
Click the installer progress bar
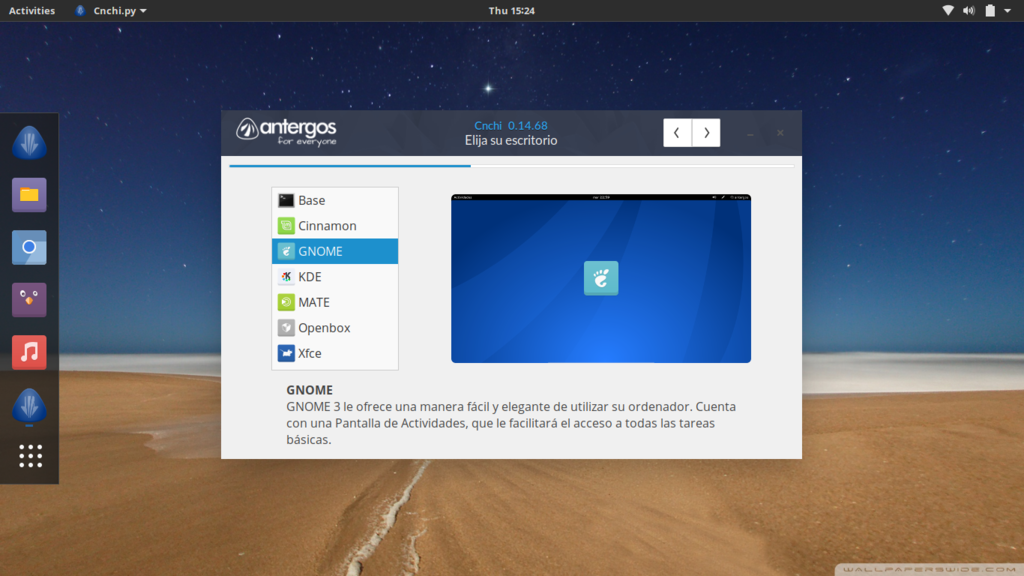[x=511, y=166]
